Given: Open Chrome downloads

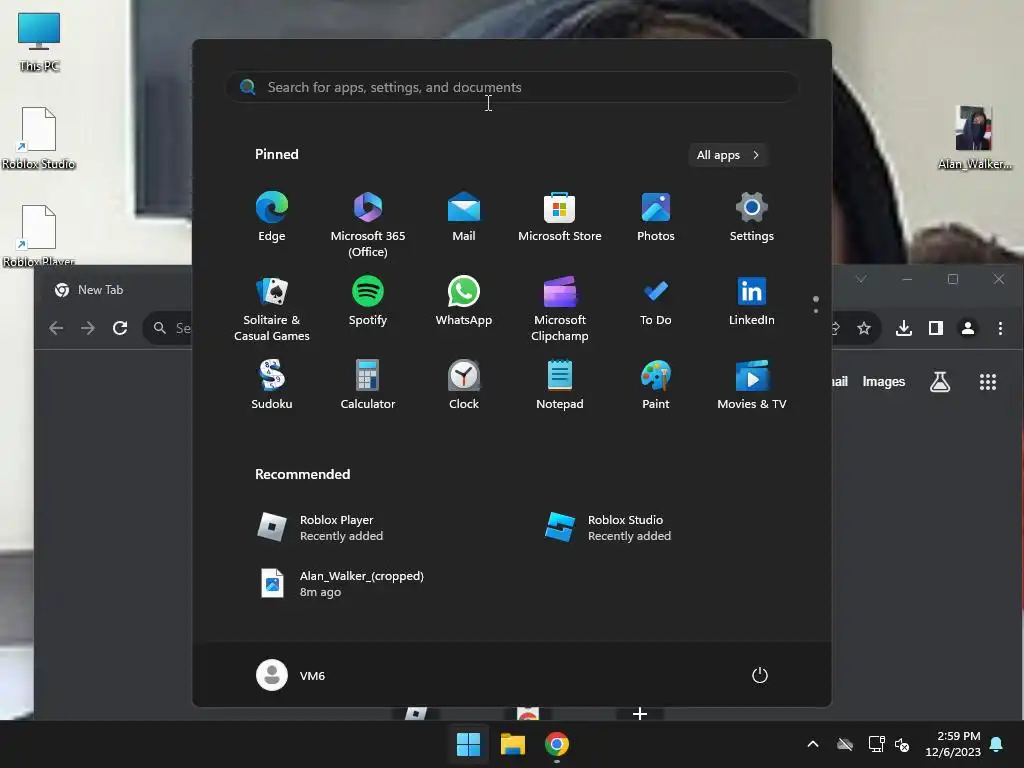Looking at the screenshot, I should click(x=904, y=328).
